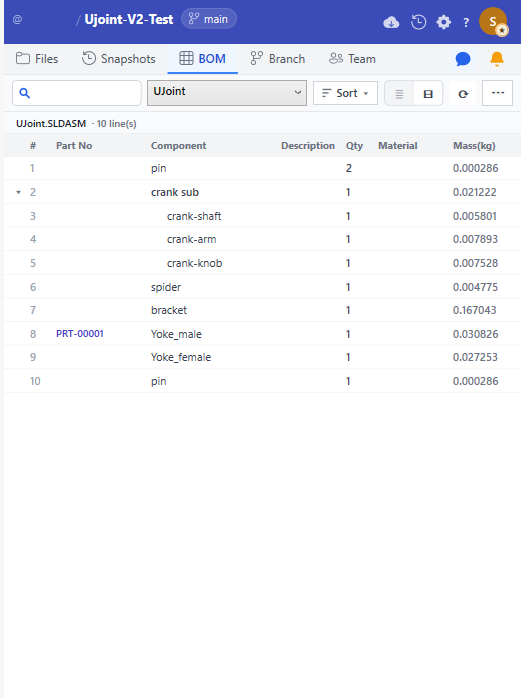This screenshot has width=521, height=698.
Task: Open user avatar S menu
Action: (493, 21)
